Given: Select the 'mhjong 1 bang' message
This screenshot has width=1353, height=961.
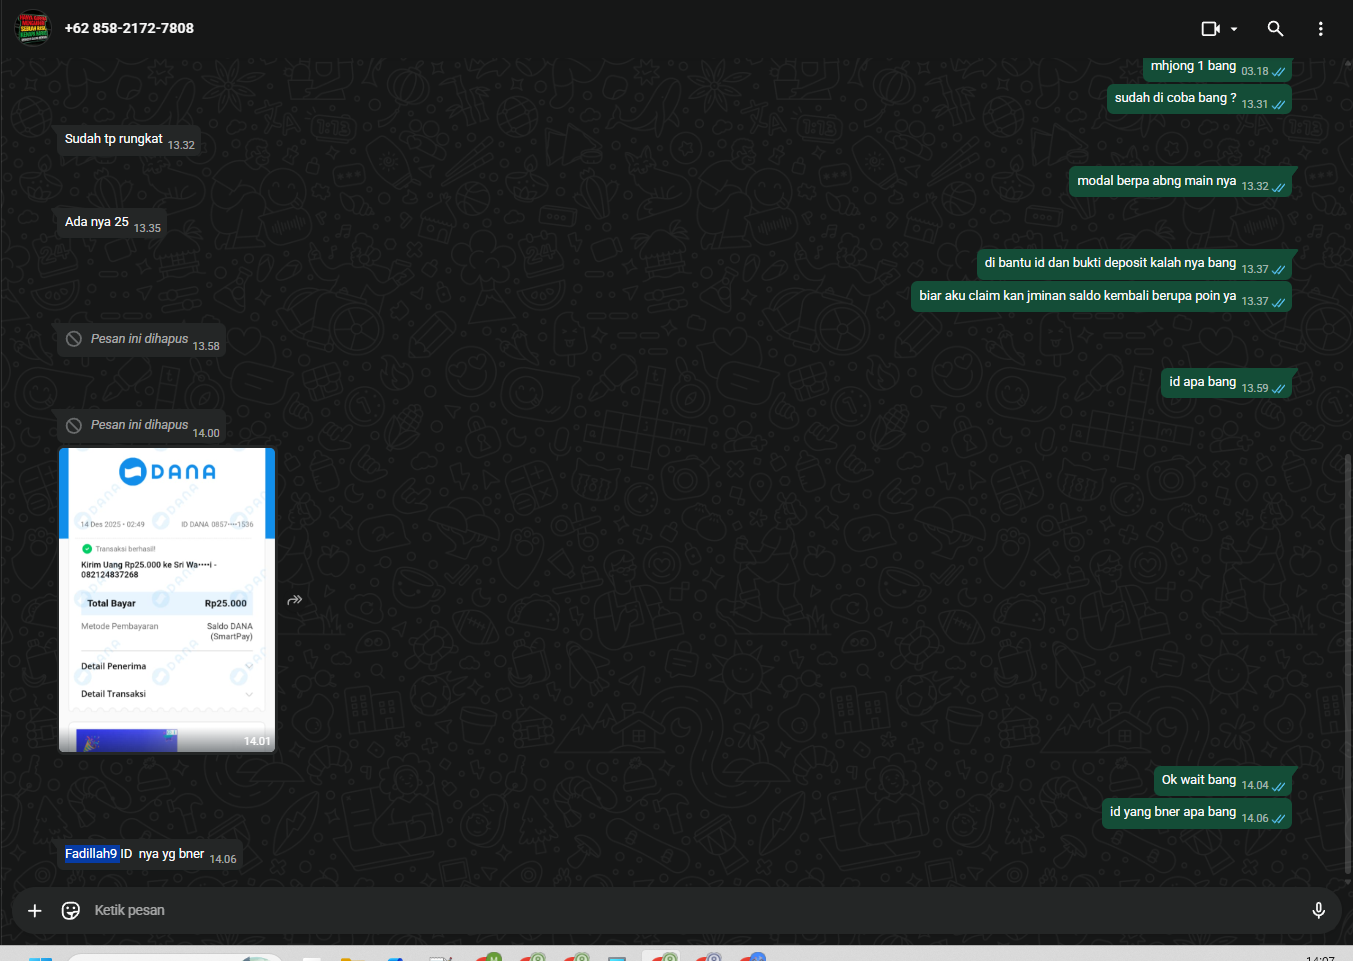Looking at the screenshot, I should click(1217, 68).
